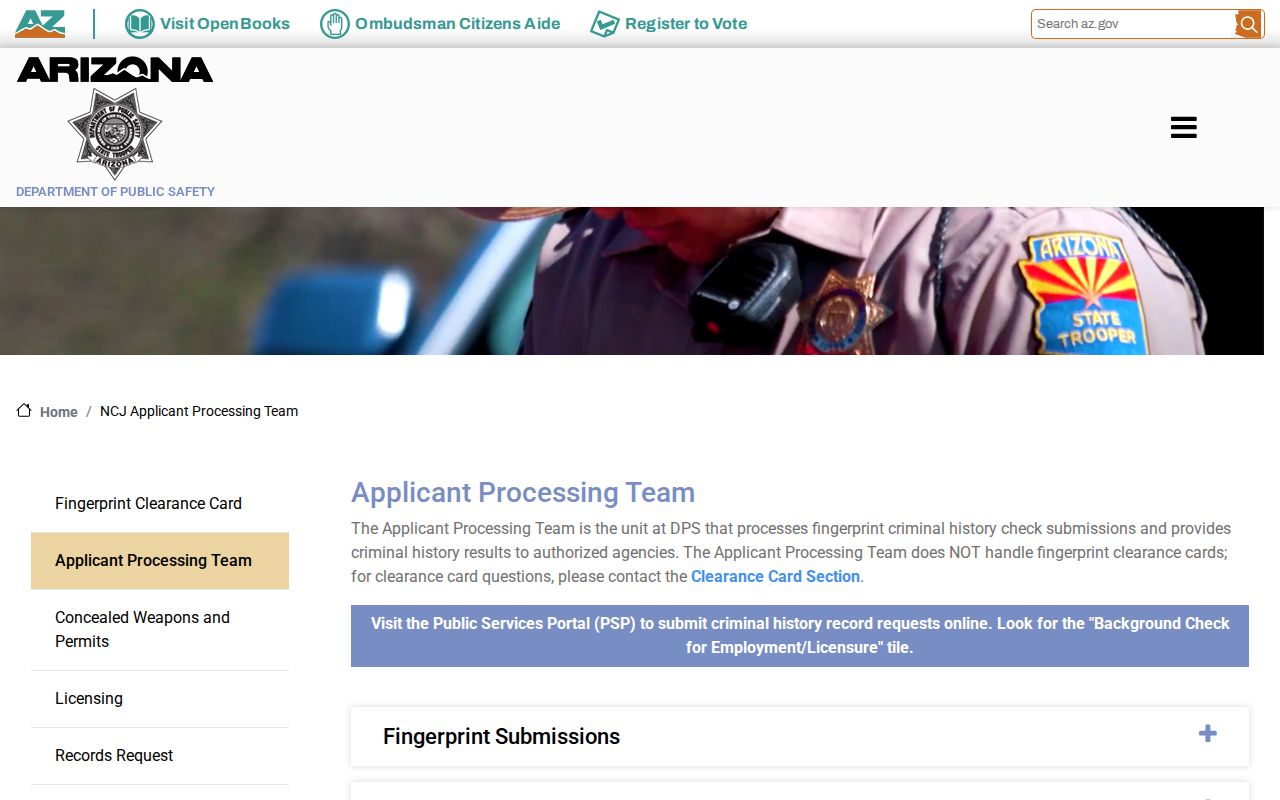Click the Register to Vote ballot icon
Viewport: 1280px width, 800px height.
point(604,24)
